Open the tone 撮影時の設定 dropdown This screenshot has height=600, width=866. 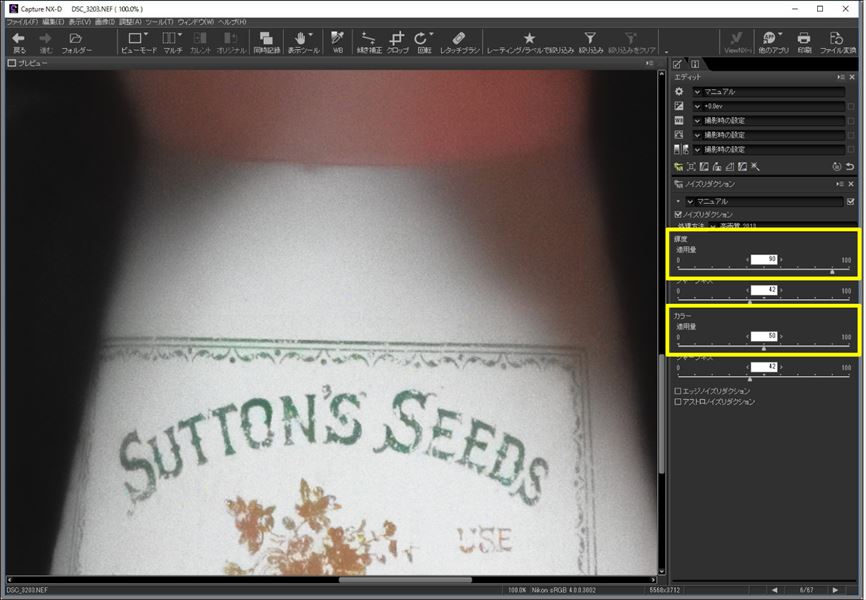pos(769,149)
